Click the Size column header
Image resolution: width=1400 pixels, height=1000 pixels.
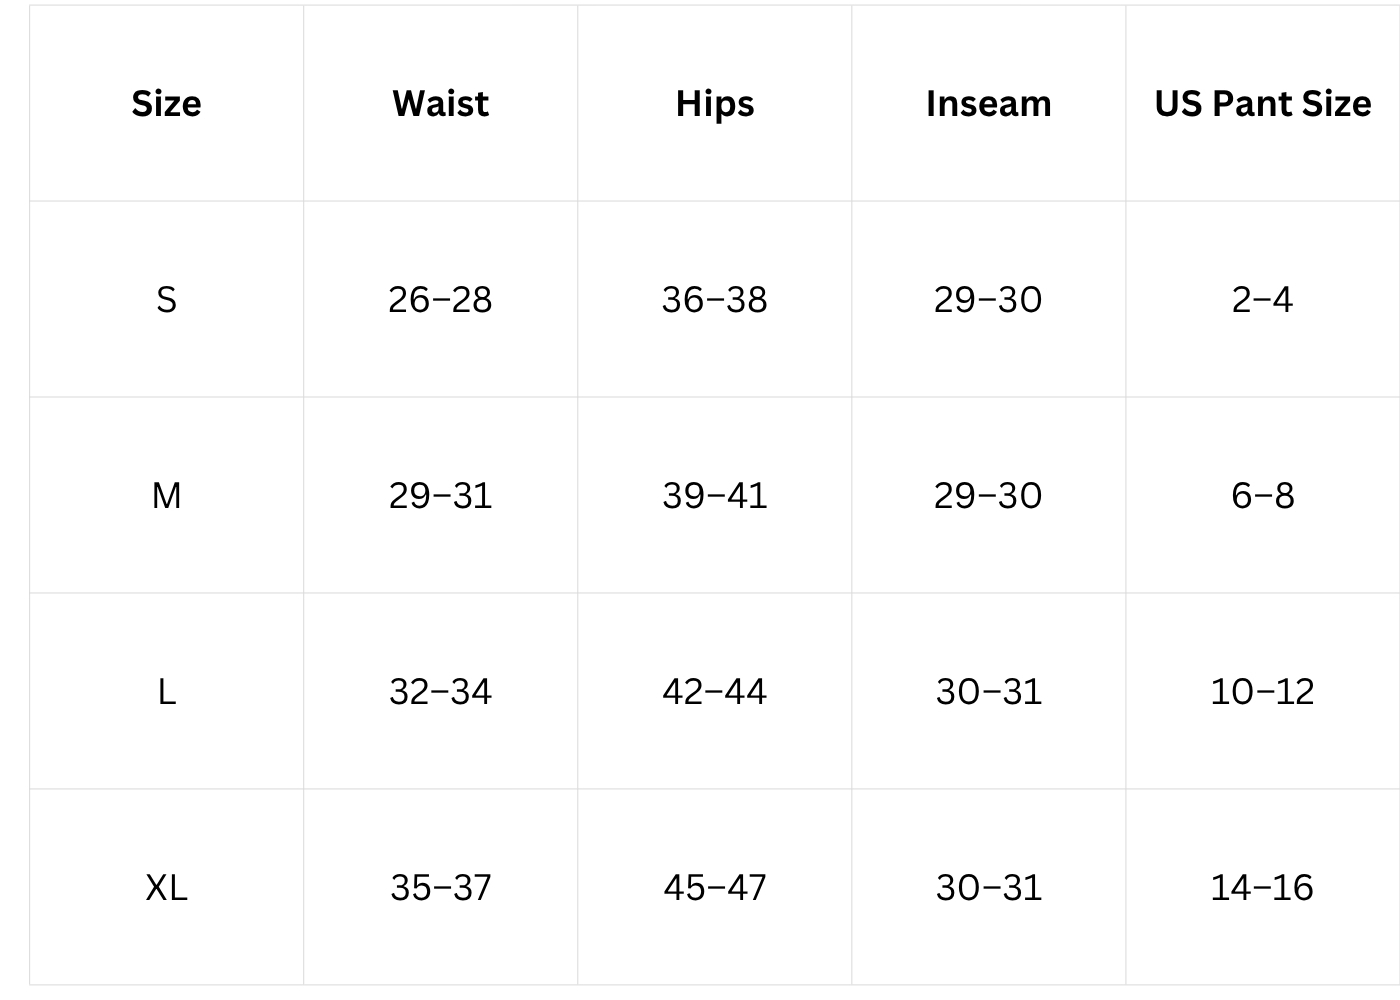pos(166,103)
